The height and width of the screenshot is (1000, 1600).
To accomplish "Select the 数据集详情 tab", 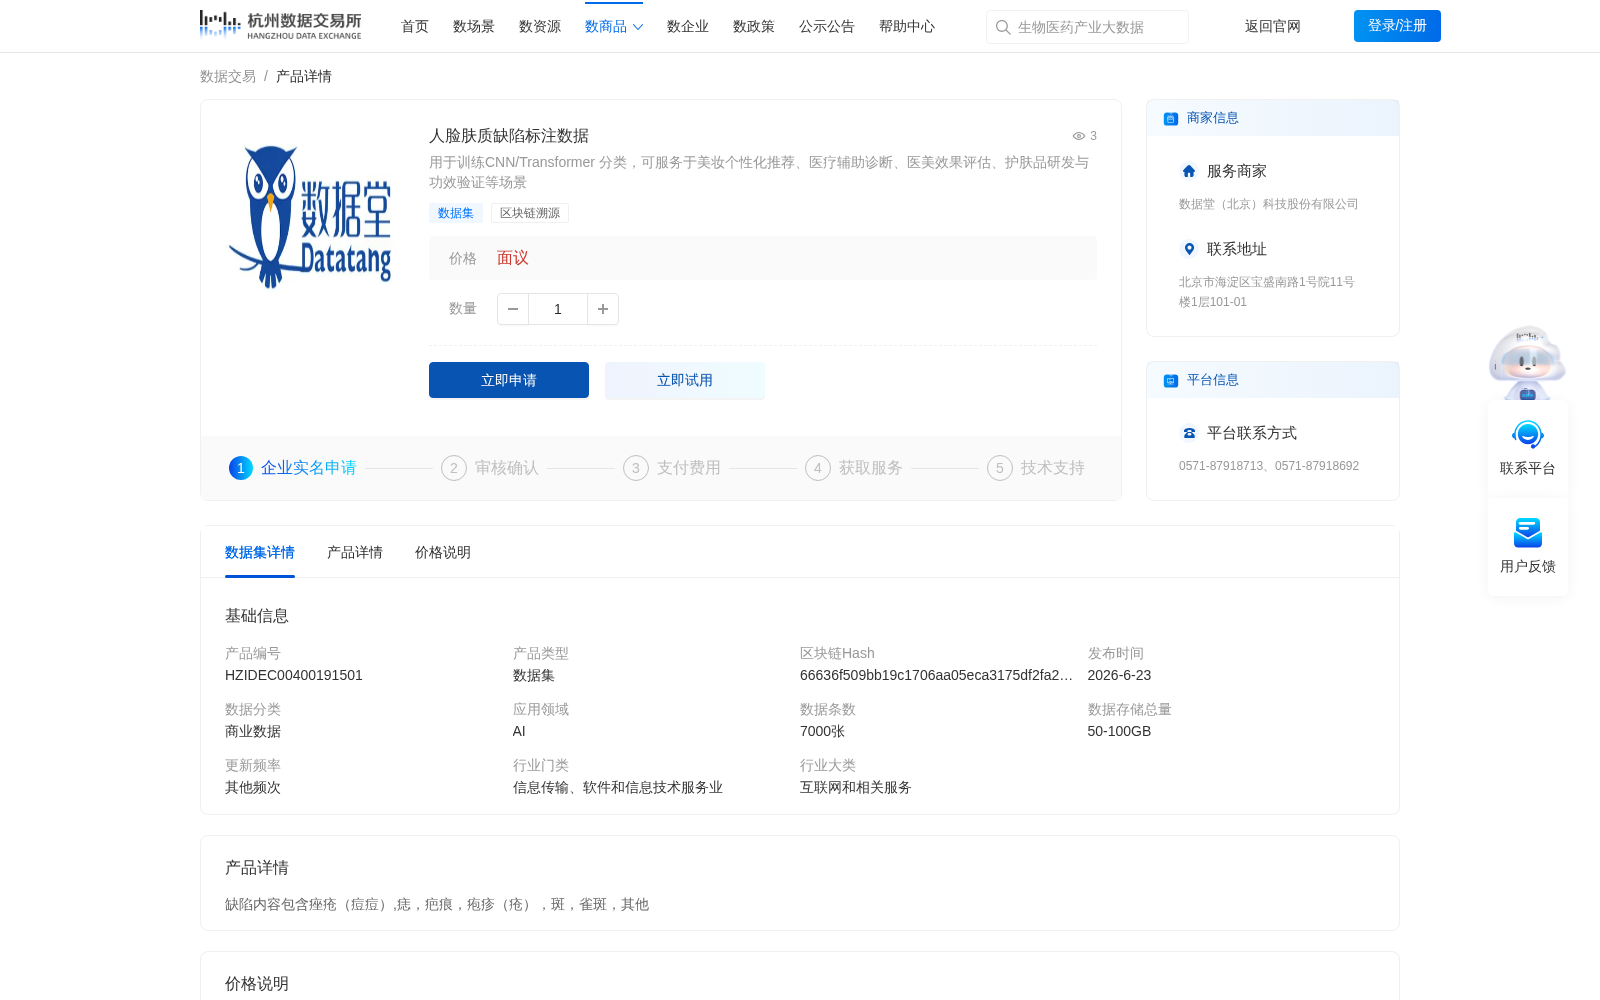I will coord(260,553).
